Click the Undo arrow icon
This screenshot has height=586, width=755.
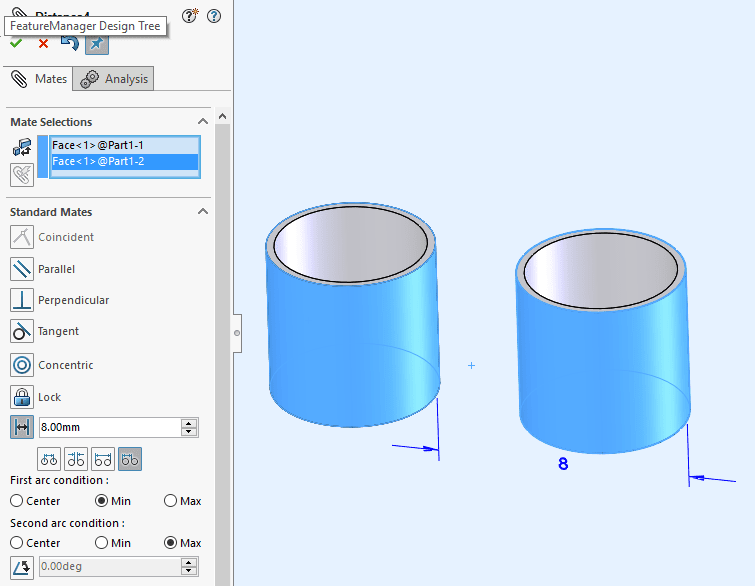(69, 43)
